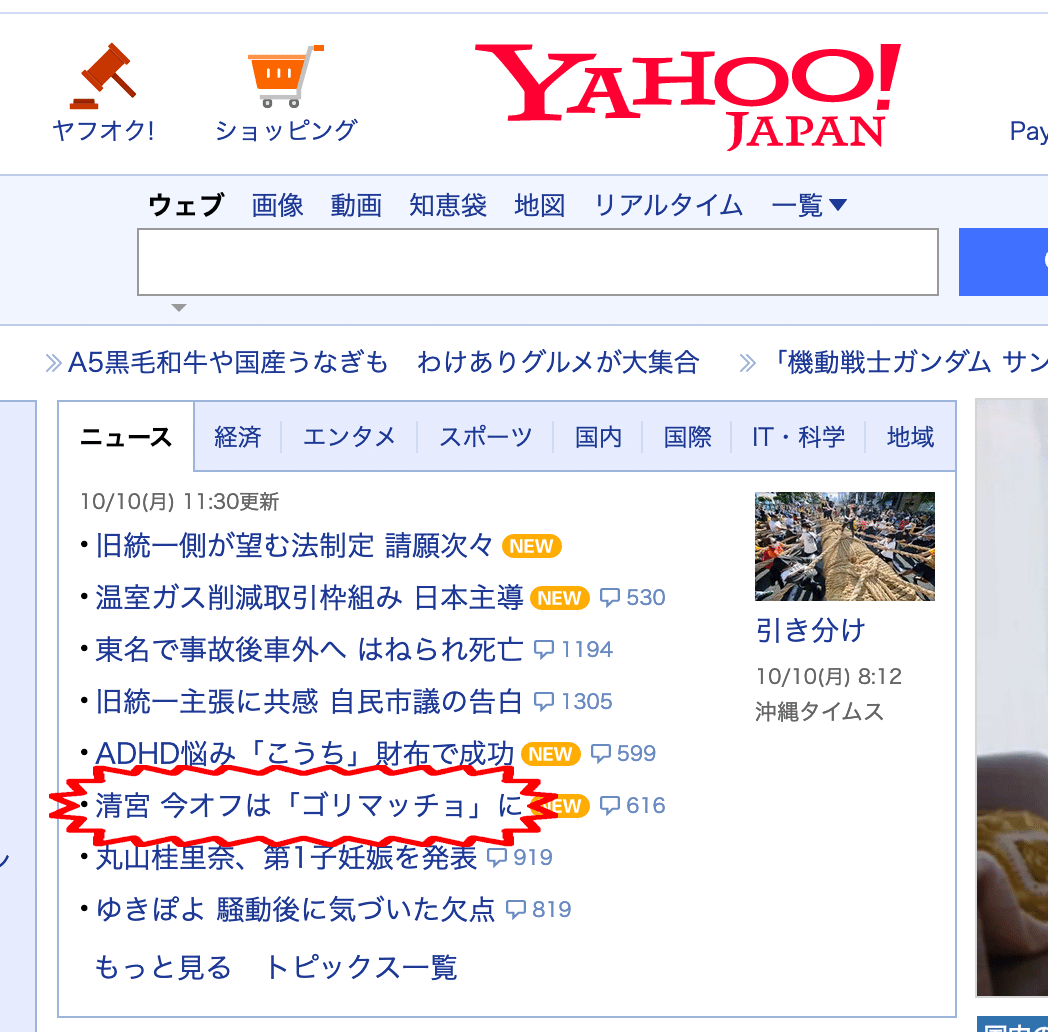1048x1032 pixels.
Task: Switch to the エンタメ news tab
Action: tap(349, 436)
